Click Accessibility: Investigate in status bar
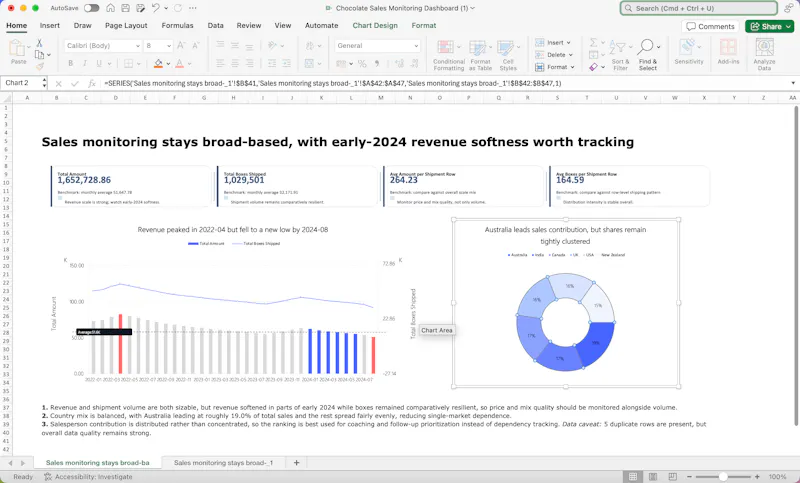Image resolution: width=800 pixels, height=483 pixels. click(x=88, y=477)
